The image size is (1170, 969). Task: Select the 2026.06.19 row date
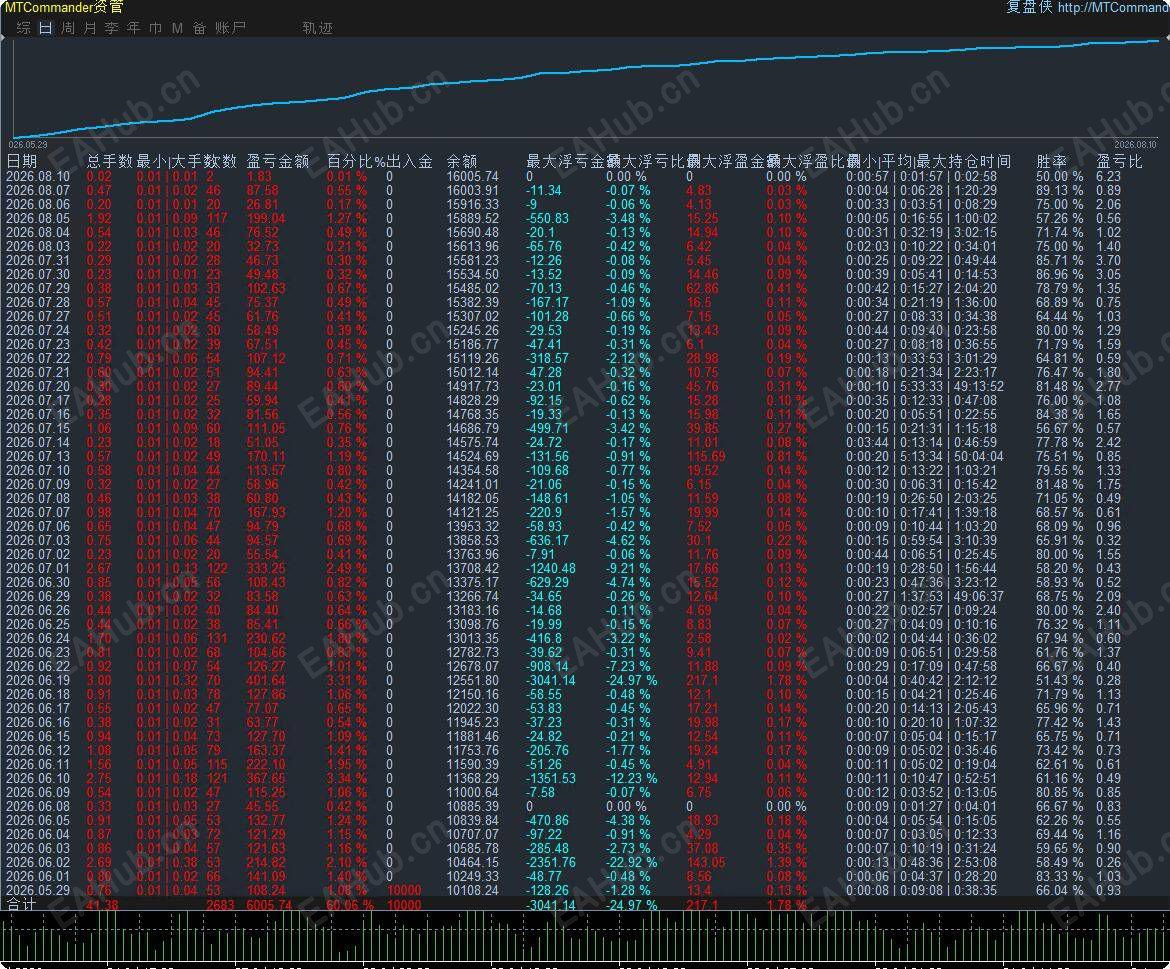point(37,680)
